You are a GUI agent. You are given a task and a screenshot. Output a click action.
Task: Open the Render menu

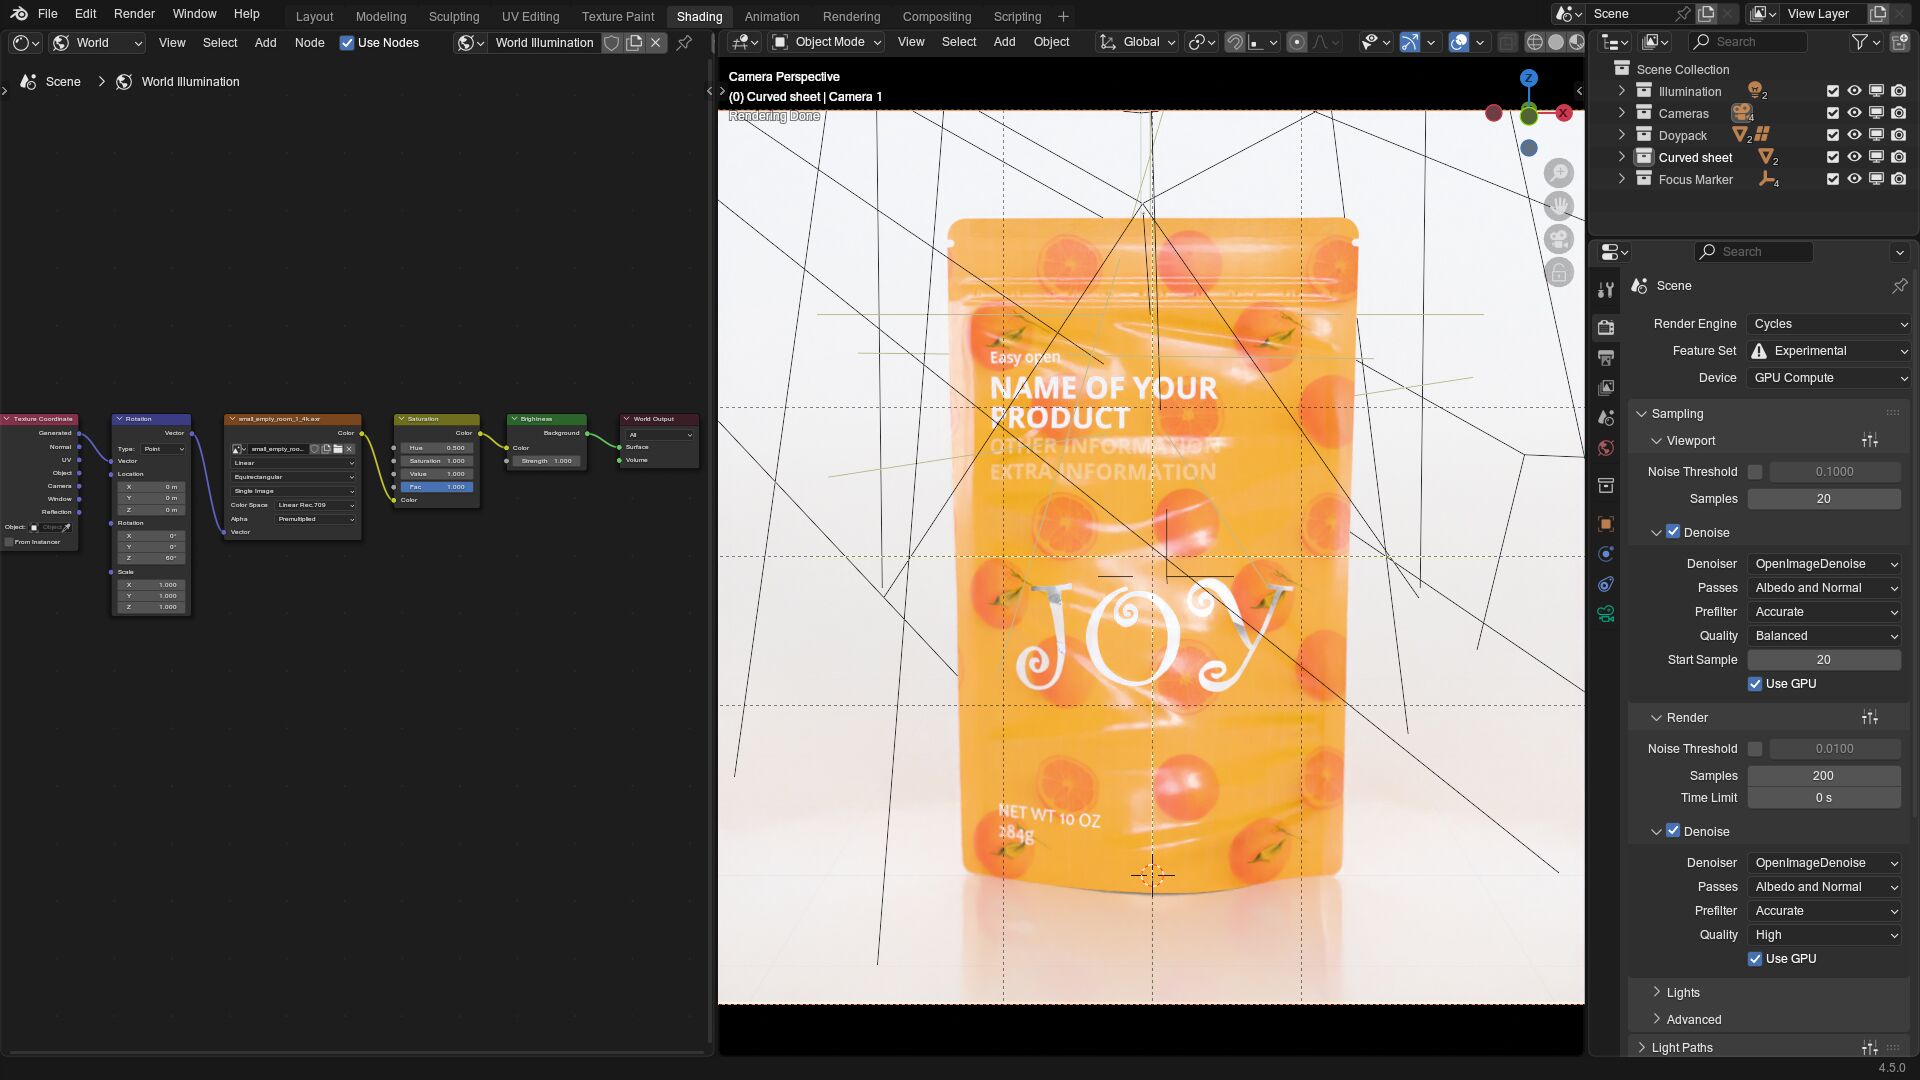coord(134,14)
